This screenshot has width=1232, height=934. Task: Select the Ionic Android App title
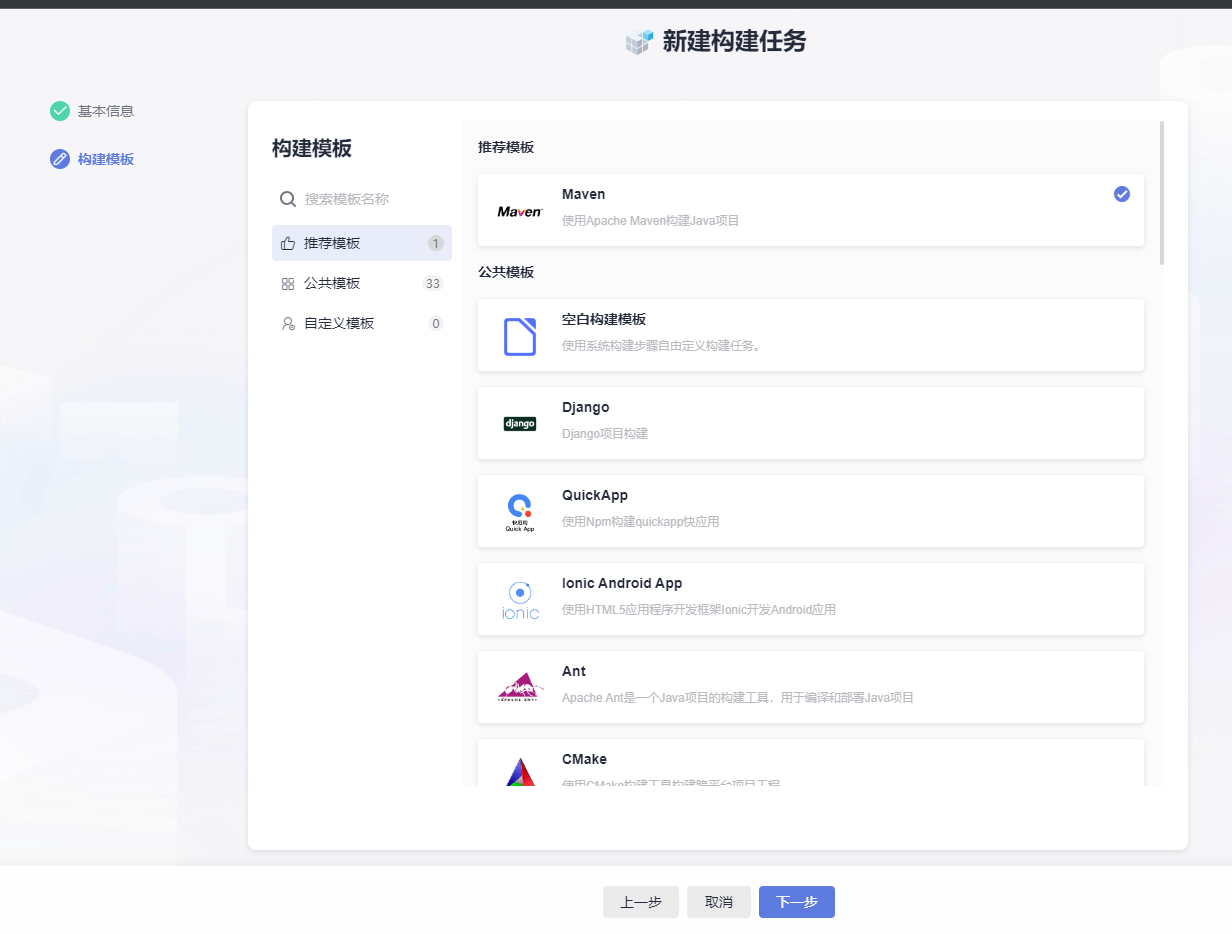(622, 583)
